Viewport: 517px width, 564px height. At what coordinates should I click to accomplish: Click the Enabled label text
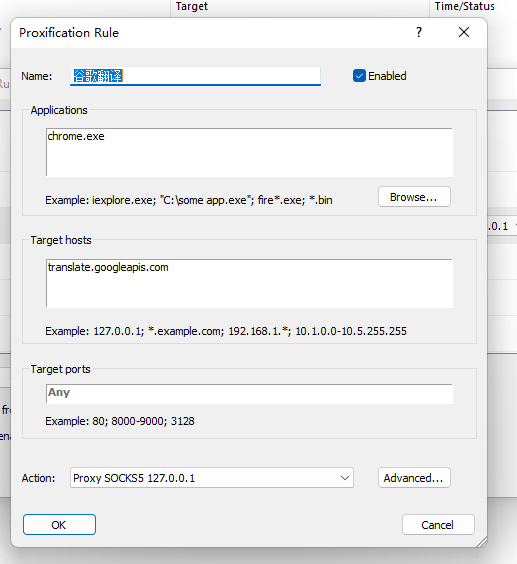[387, 76]
